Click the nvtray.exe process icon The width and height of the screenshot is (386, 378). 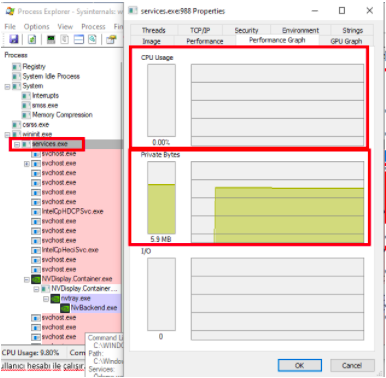[55, 298]
